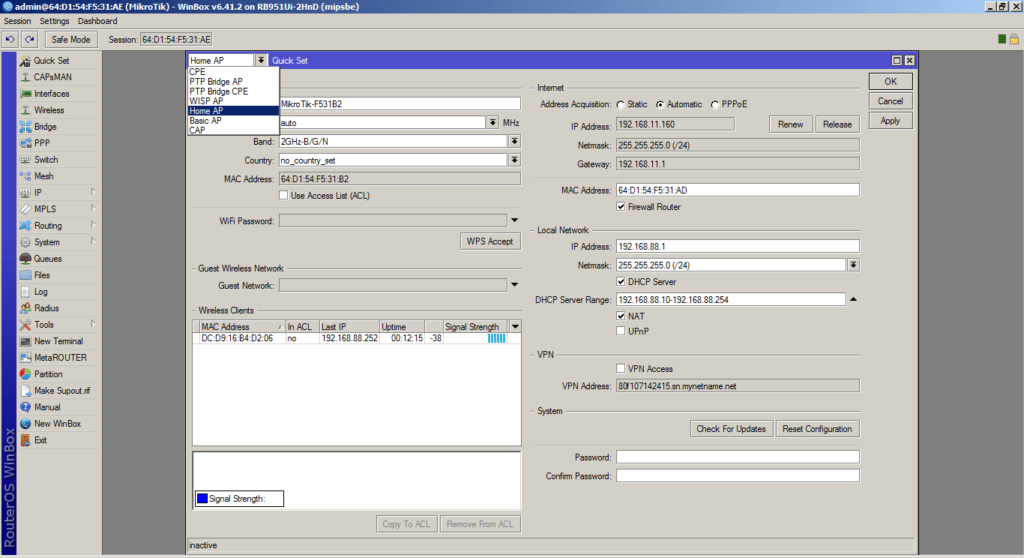Image resolution: width=1024 pixels, height=558 pixels.
Task: Open the Band dropdown arrow
Action: coord(514,141)
